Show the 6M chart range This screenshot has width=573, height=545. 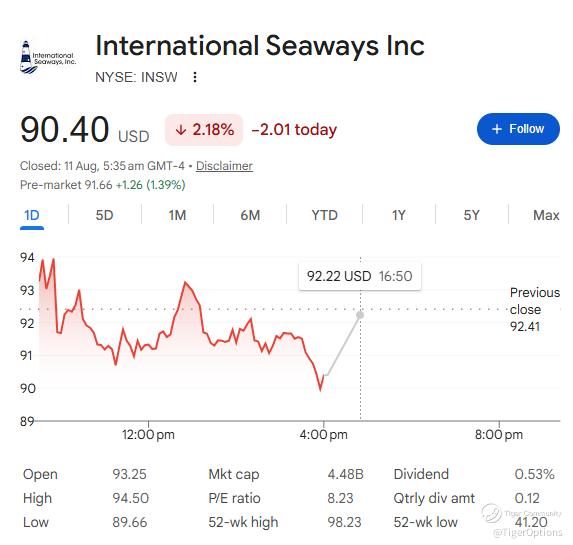pos(250,215)
